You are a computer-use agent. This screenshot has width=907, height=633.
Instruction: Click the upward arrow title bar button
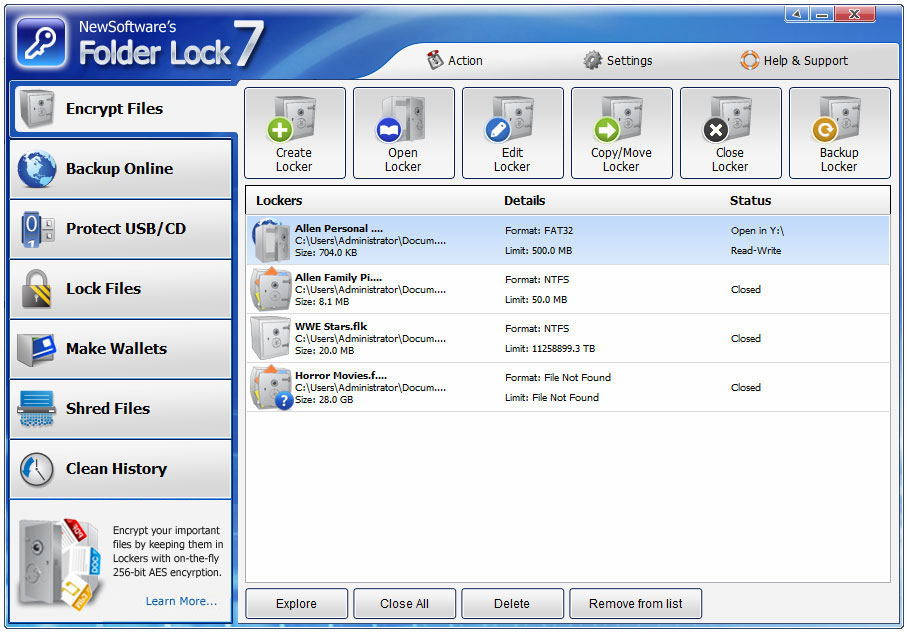(797, 14)
